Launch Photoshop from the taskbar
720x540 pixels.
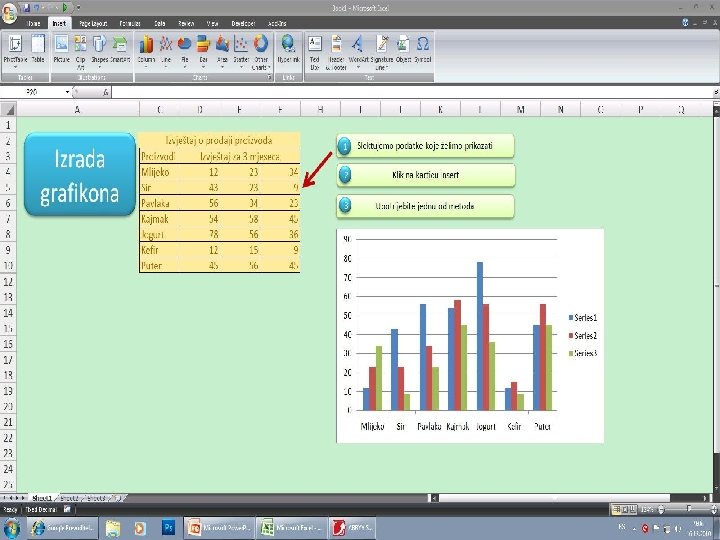click(x=168, y=528)
